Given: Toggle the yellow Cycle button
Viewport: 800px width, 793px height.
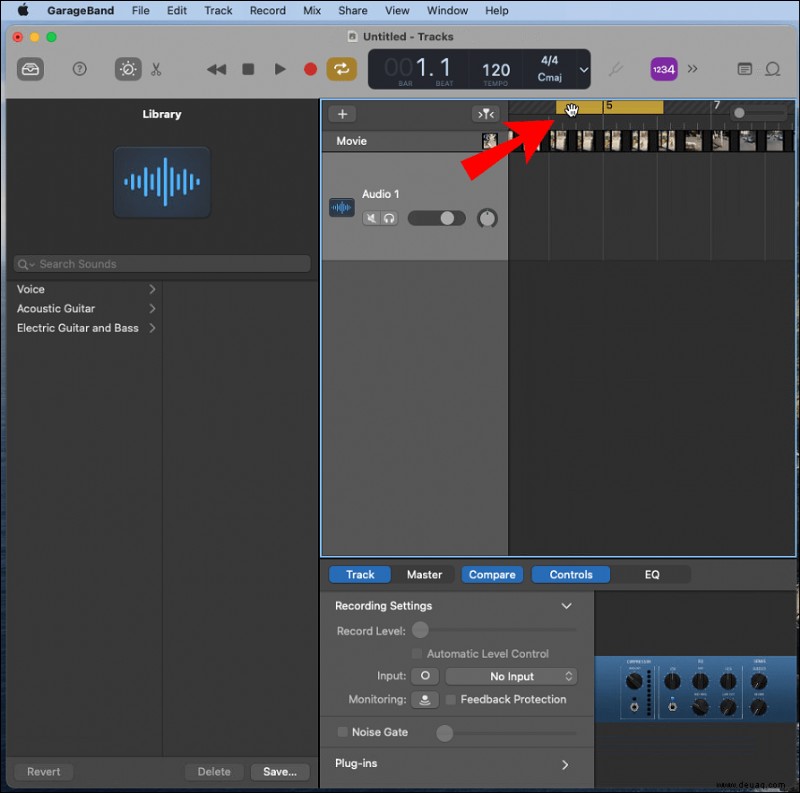Looking at the screenshot, I should [x=341, y=69].
